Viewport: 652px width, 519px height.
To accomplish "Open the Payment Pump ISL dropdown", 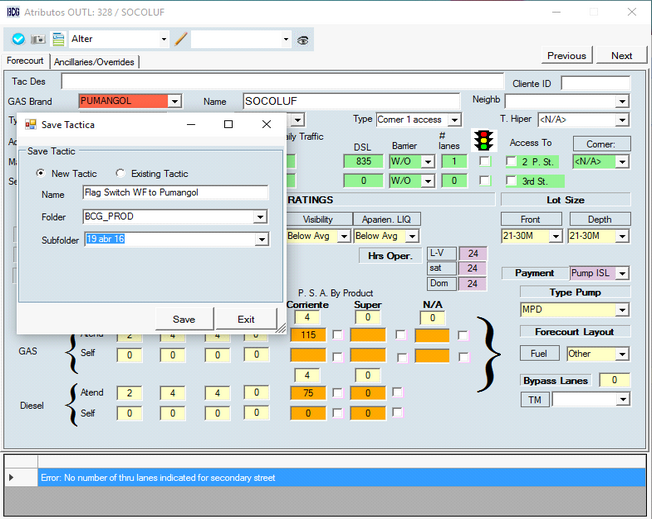I will click(x=622, y=273).
